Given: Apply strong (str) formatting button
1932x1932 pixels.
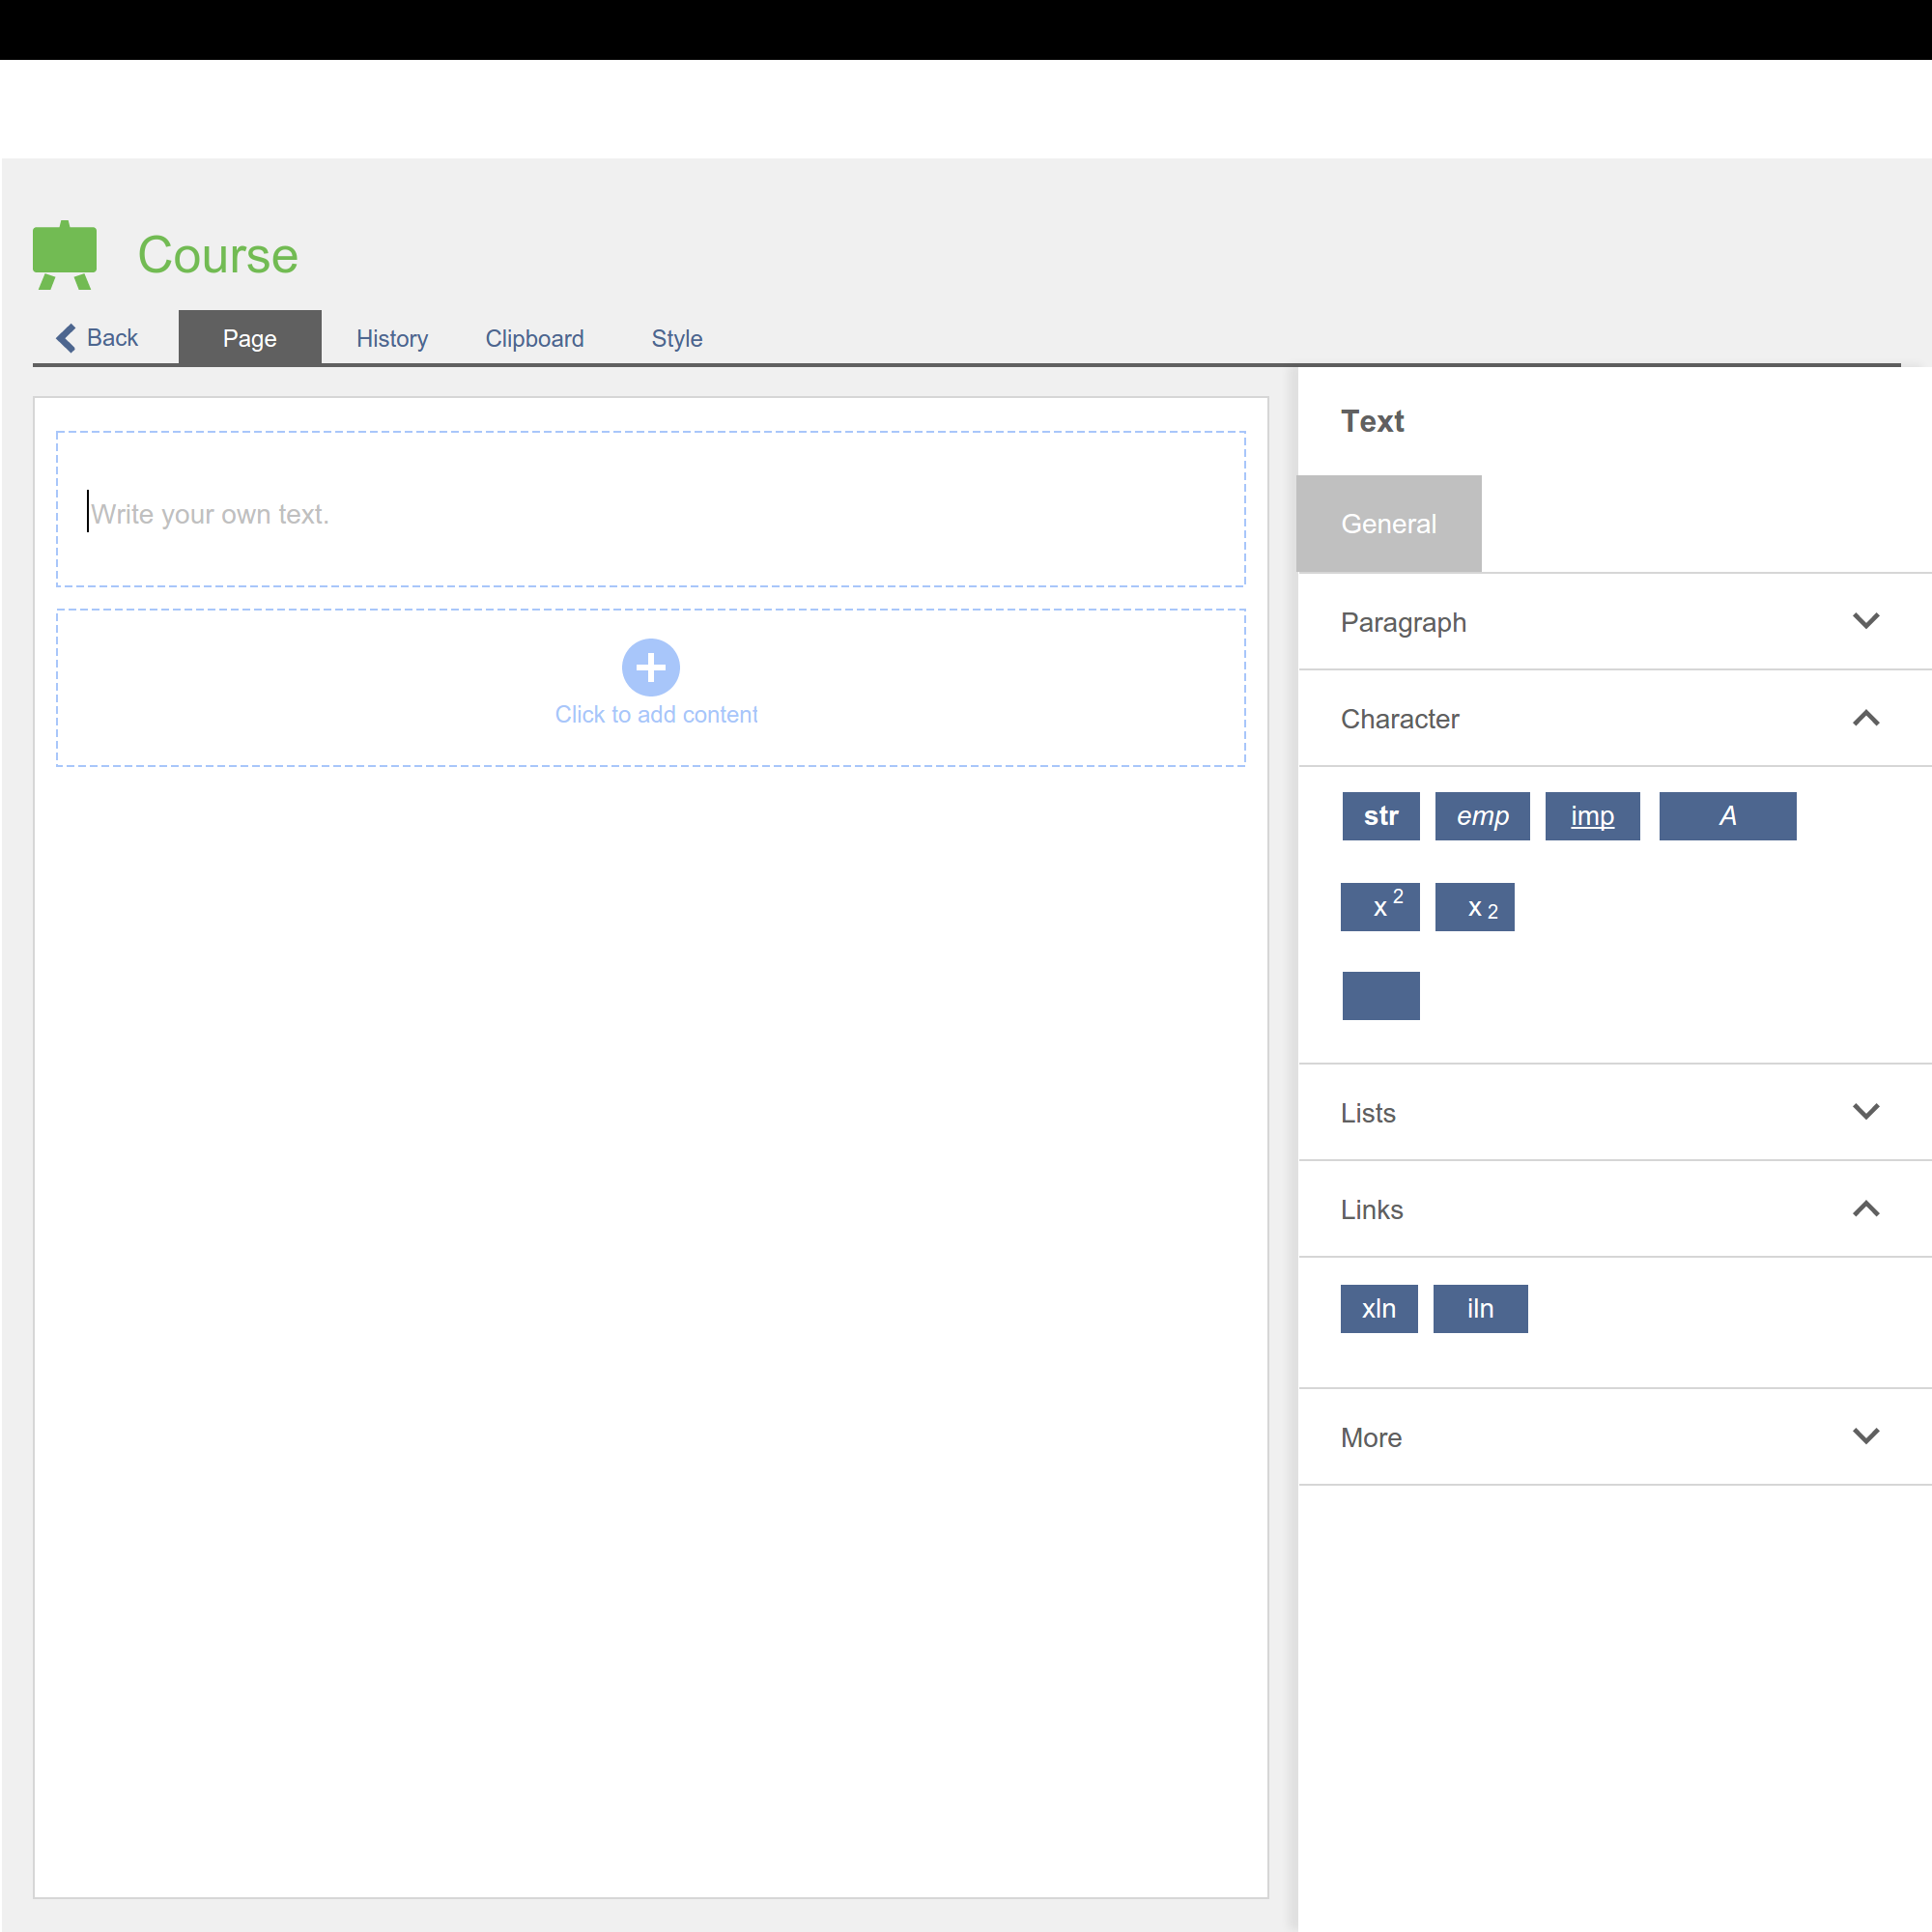Looking at the screenshot, I should pyautogui.click(x=1380, y=816).
